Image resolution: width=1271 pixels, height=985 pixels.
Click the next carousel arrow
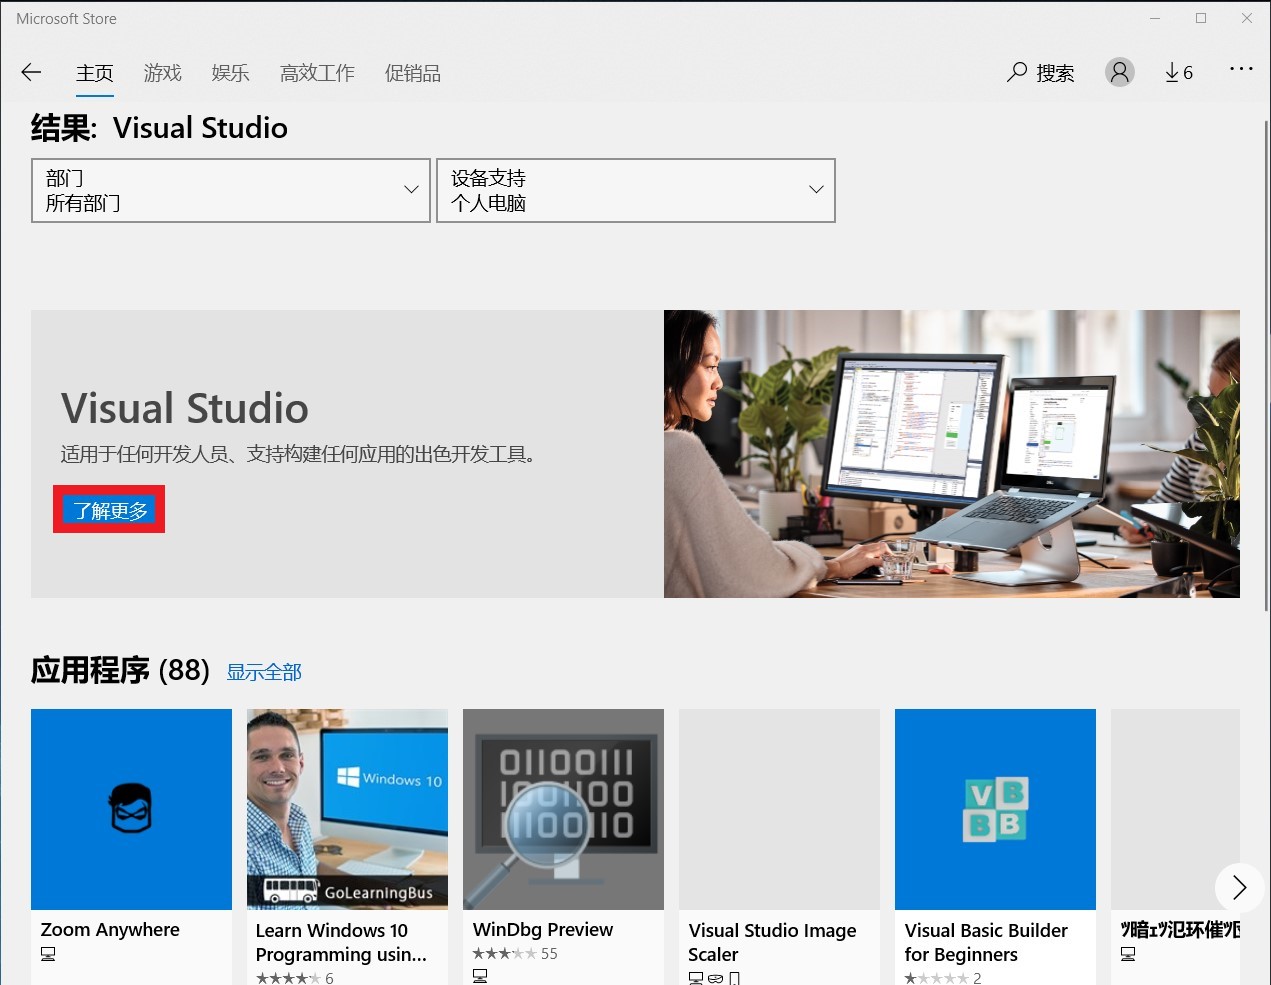coord(1239,888)
